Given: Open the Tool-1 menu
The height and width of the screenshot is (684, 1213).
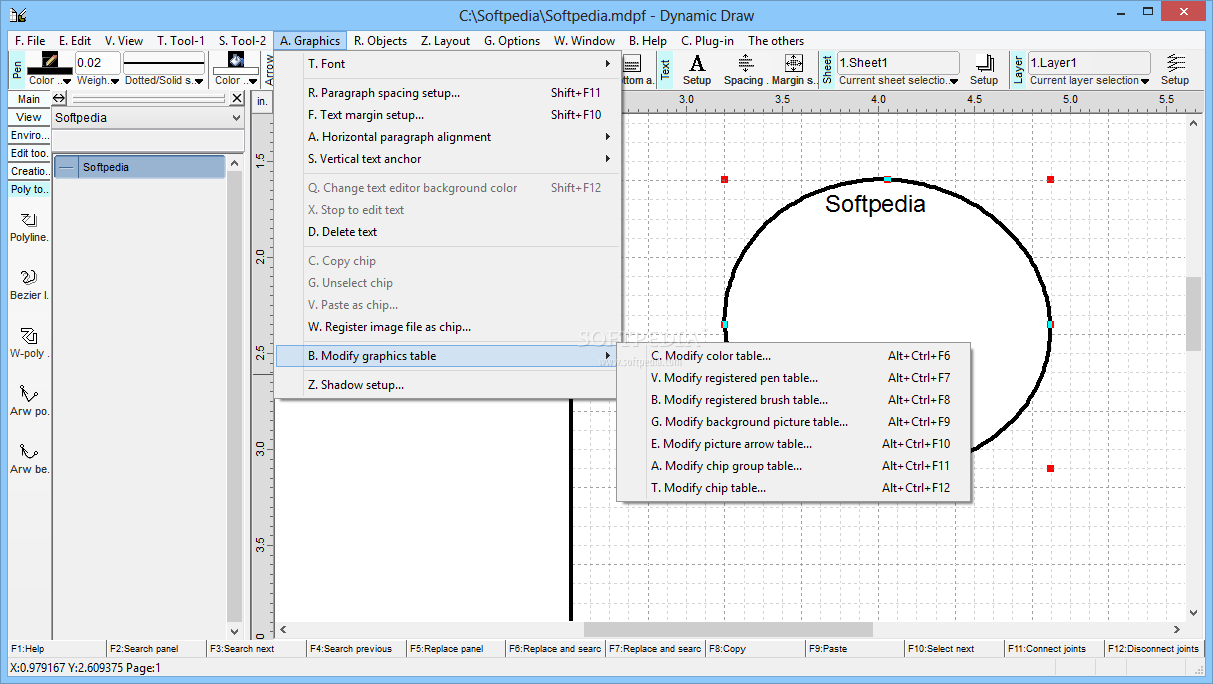Looking at the screenshot, I should tap(181, 41).
